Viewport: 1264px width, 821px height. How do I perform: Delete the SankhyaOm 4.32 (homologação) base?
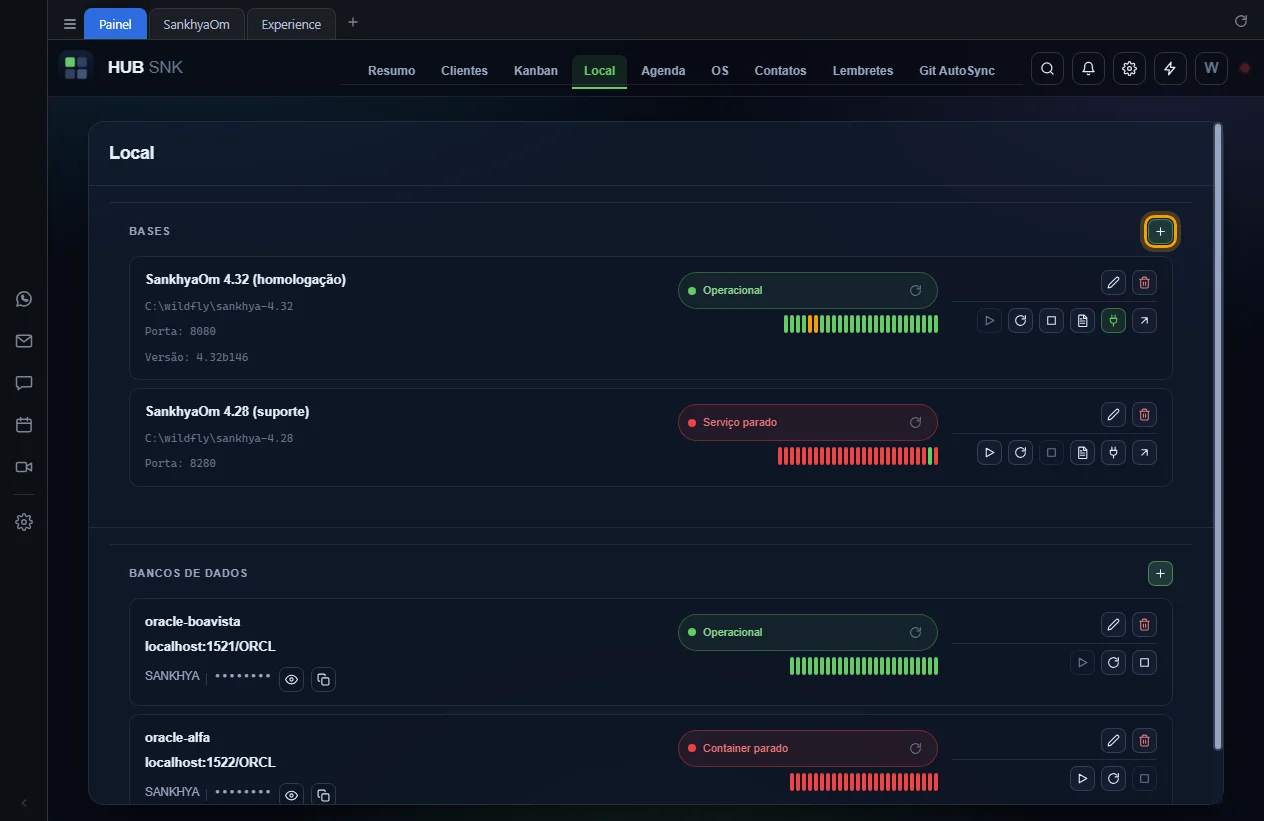click(x=1145, y=282)
